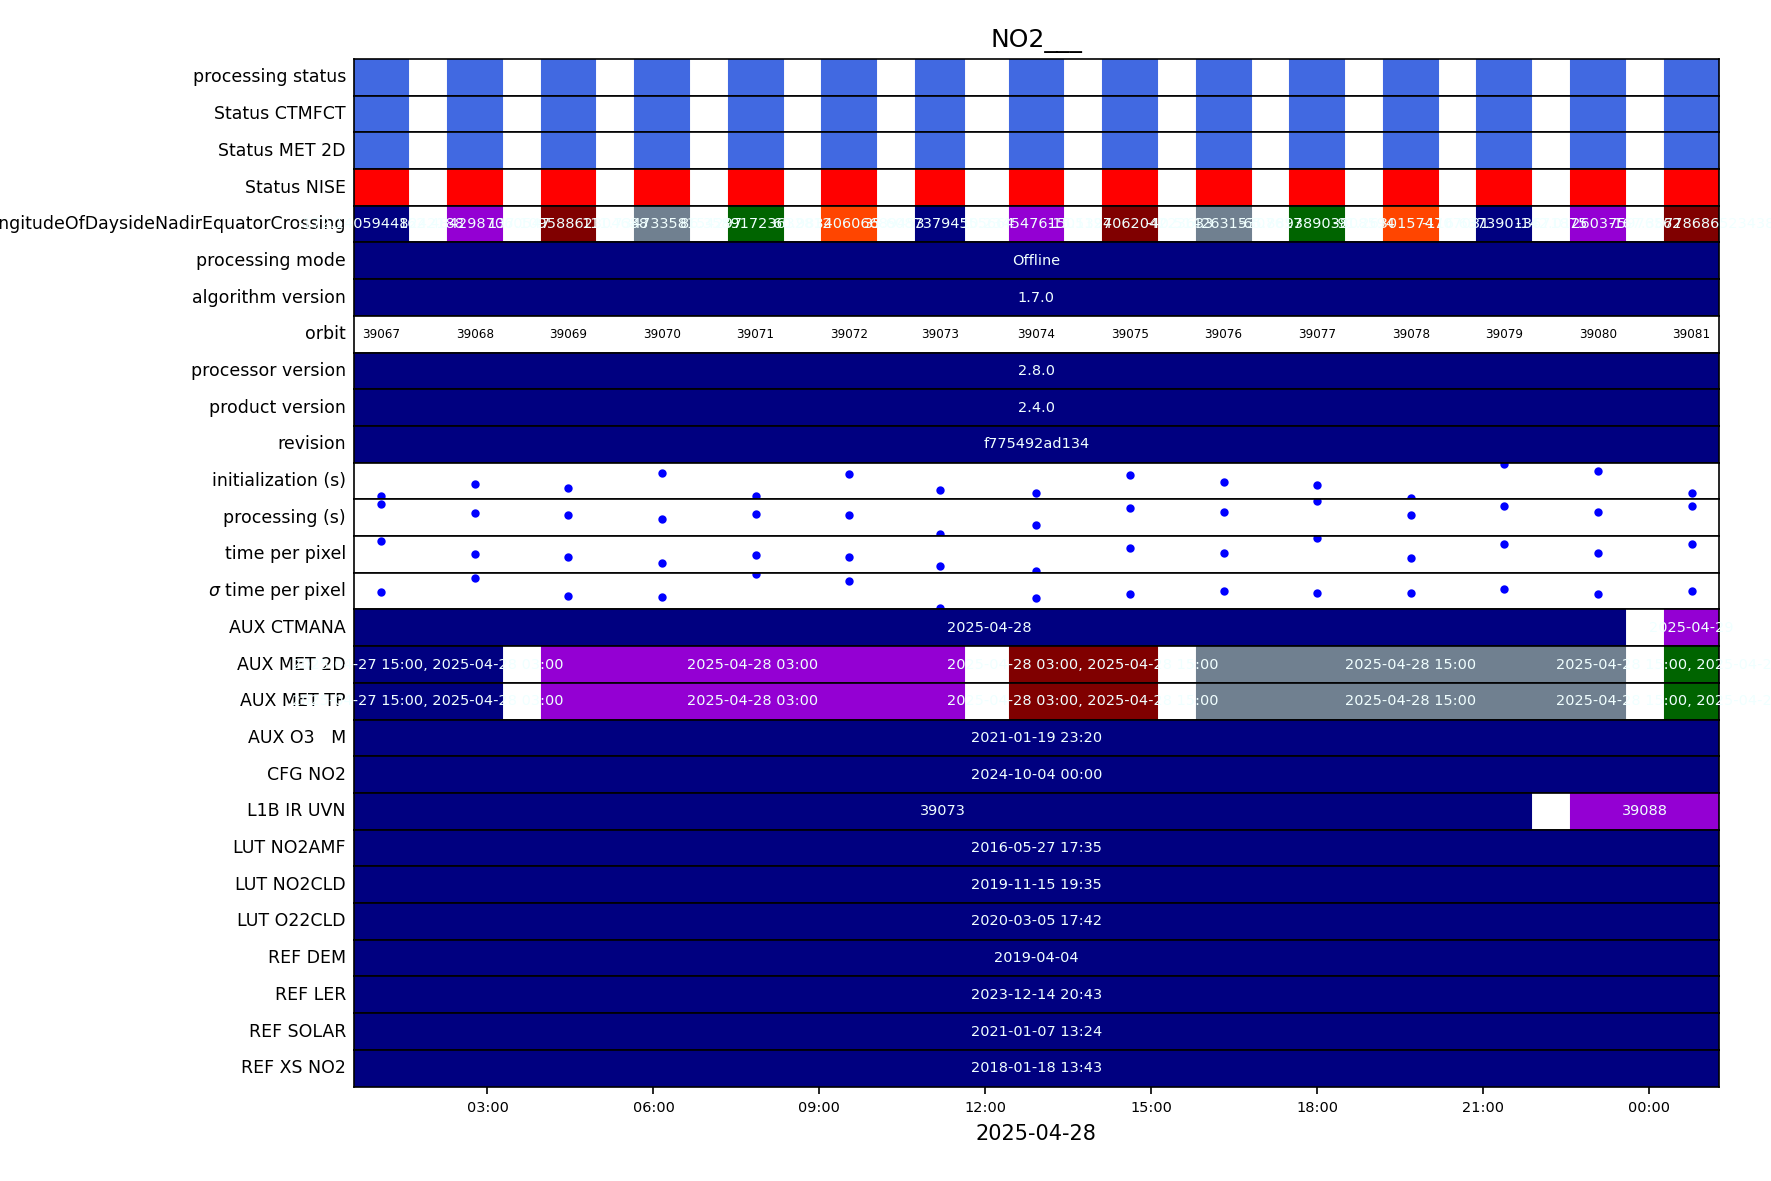Image resolution: width=1771 pixels, height=1181 pixels.
Task: Click green longitude block above orbit 39071
Action: coord(755,224)
